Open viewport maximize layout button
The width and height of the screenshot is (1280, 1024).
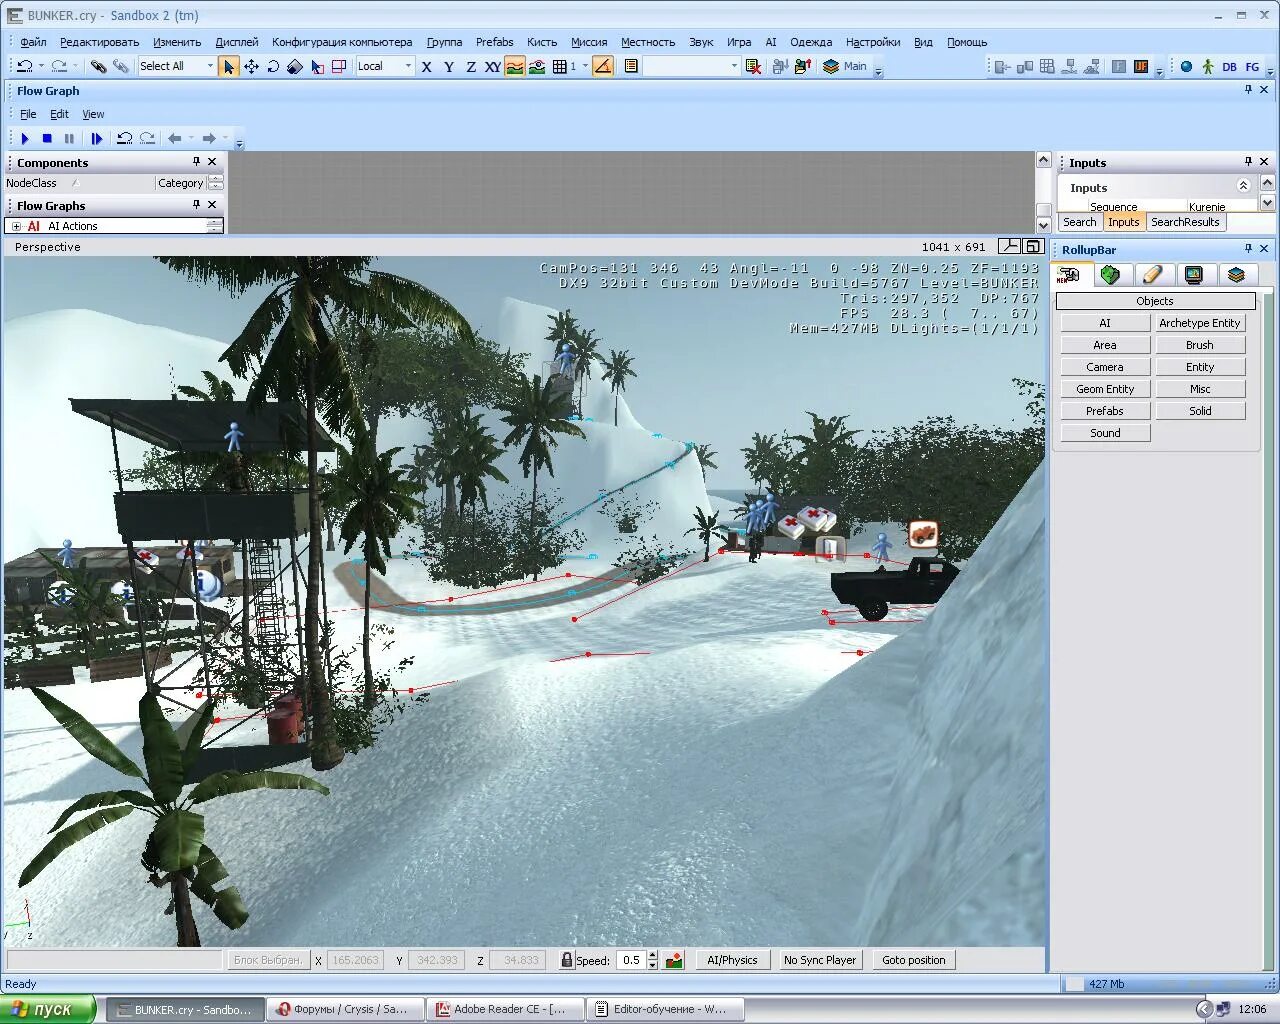click(1034, 246)
